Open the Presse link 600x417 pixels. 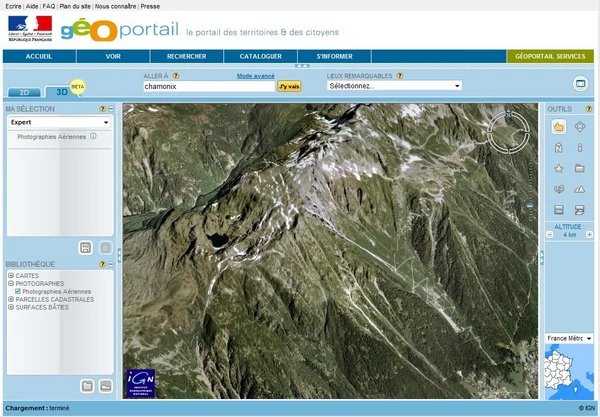tap(150, 6)
